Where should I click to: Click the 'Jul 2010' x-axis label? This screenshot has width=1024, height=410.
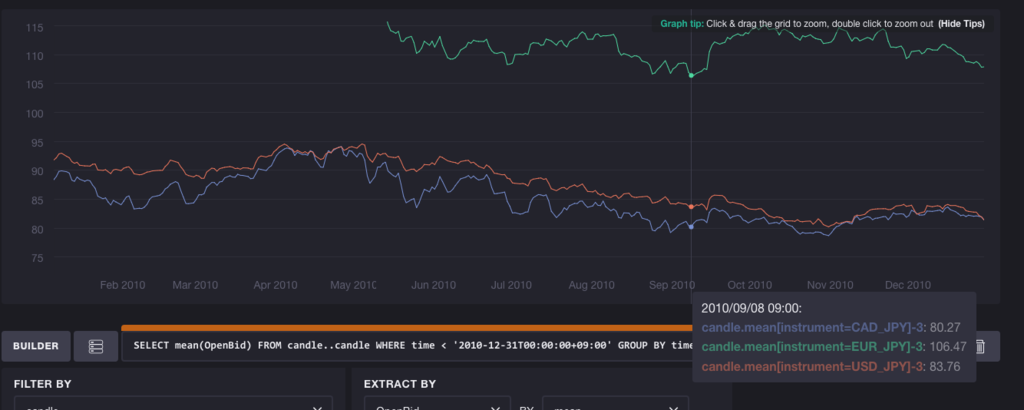pos(511,285)
